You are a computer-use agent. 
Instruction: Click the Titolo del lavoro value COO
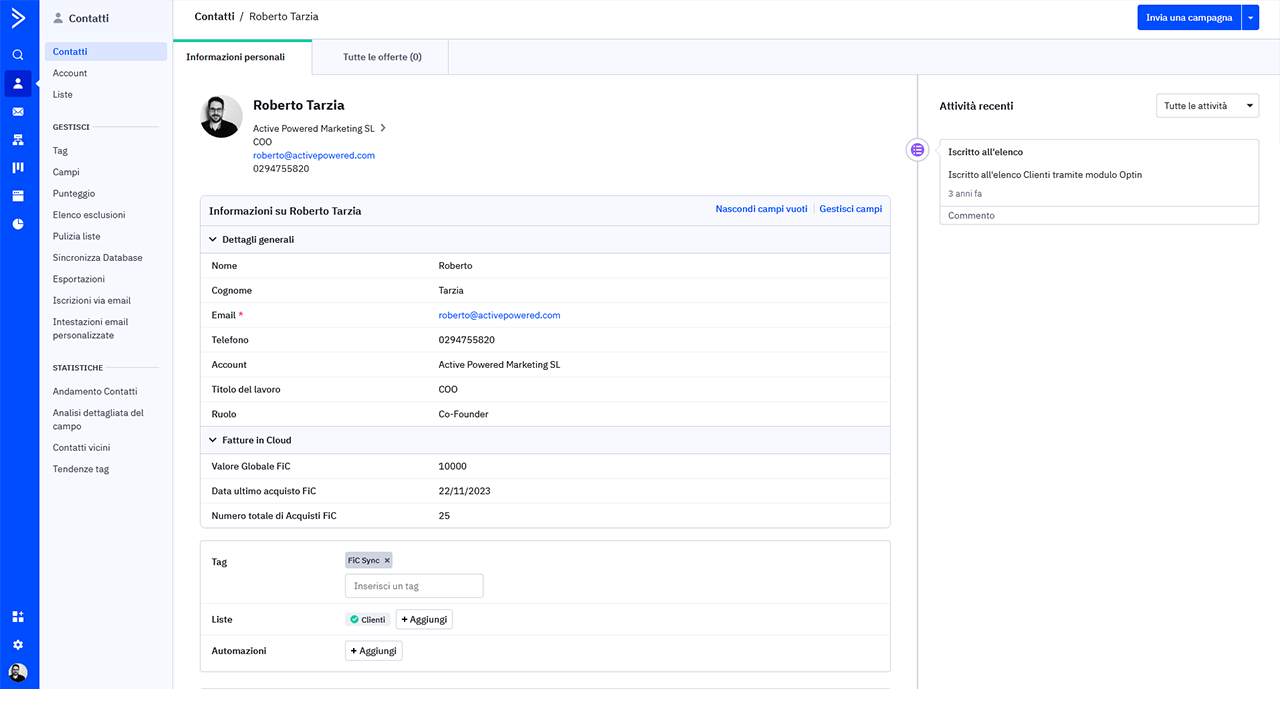click(448, 389)
